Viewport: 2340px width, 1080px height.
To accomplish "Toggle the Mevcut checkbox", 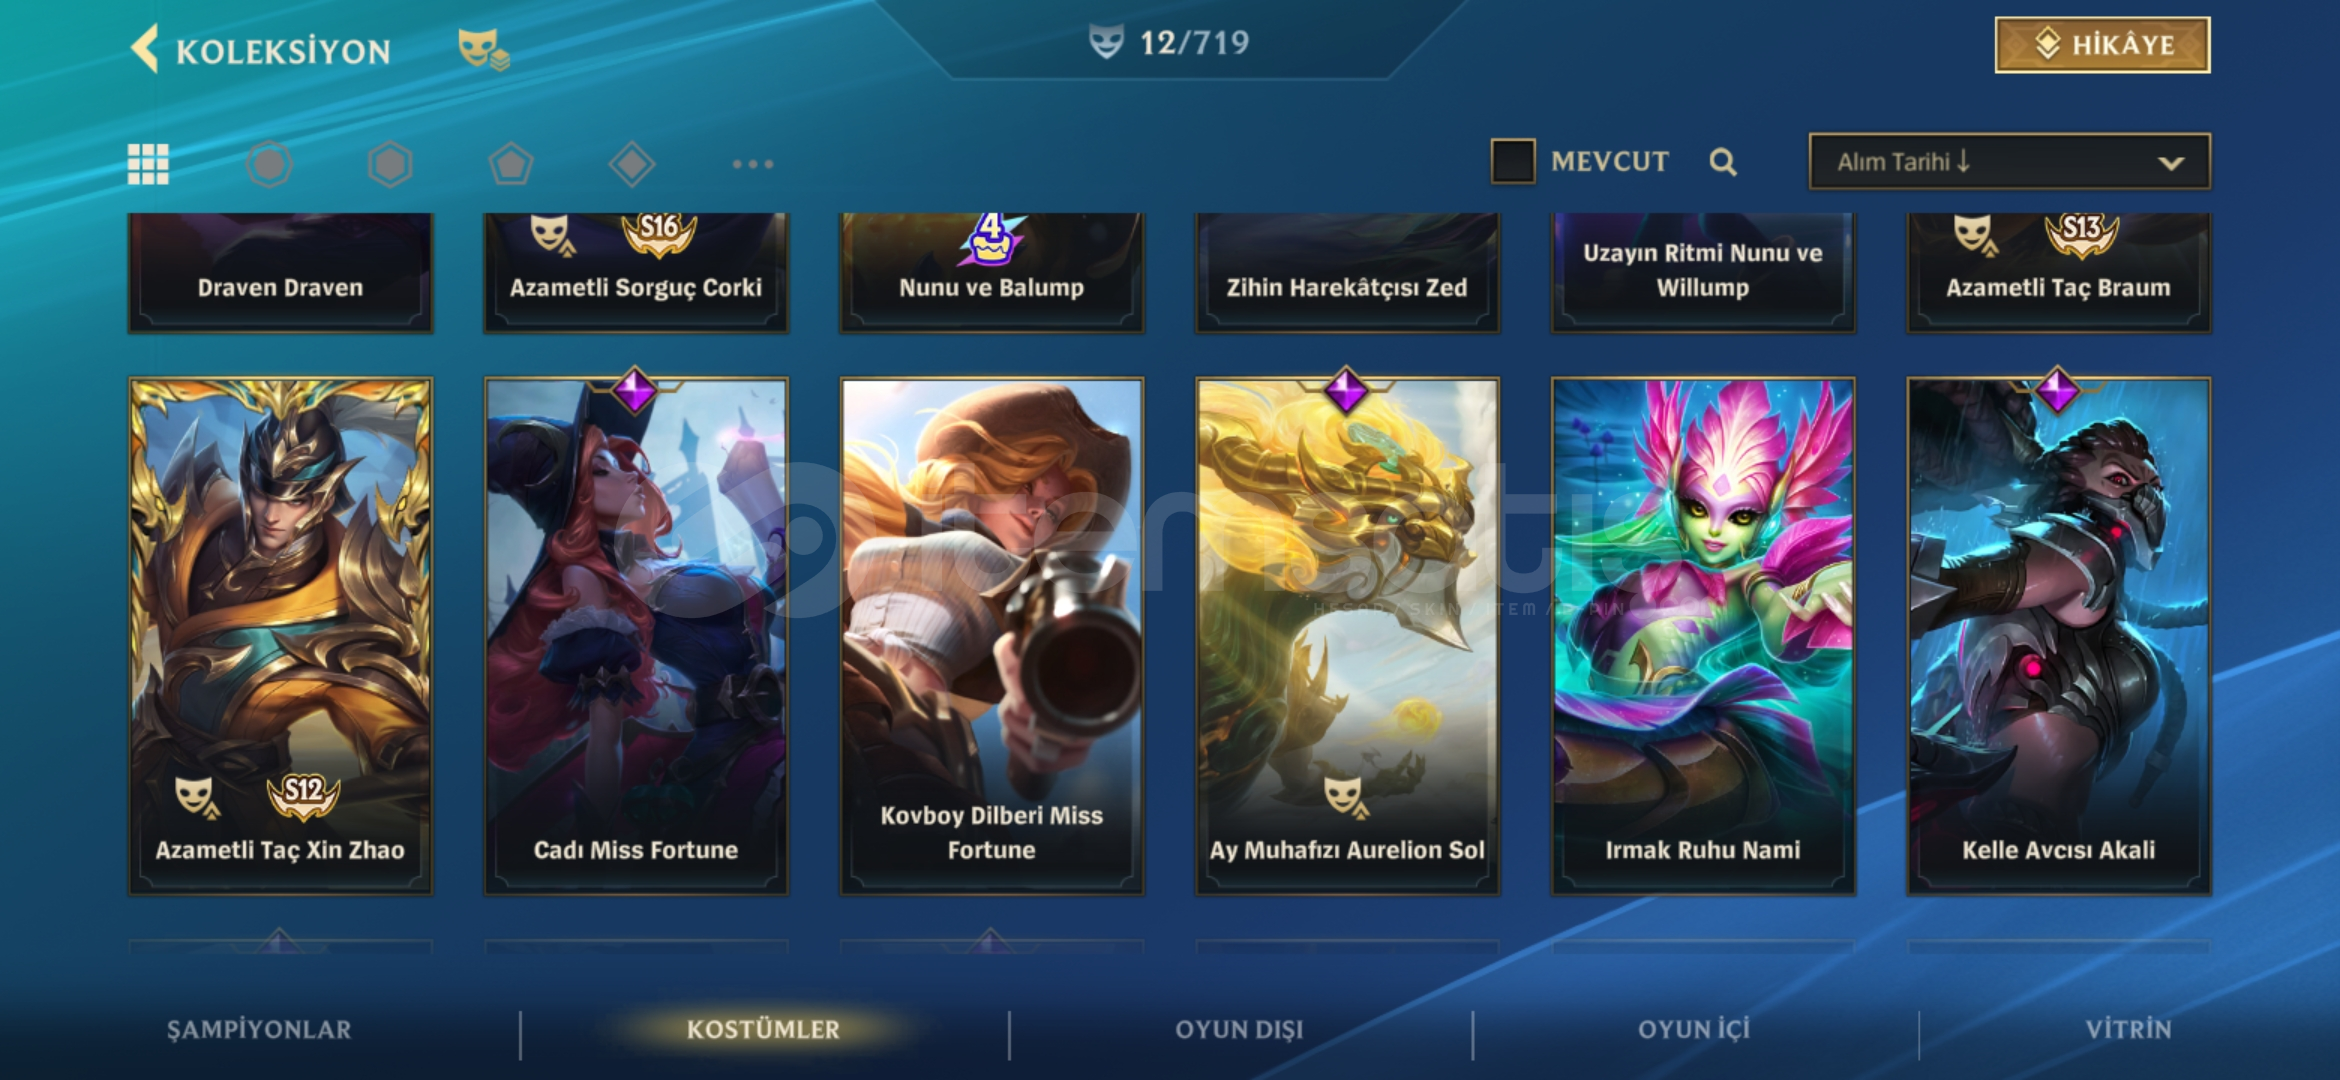I will 1513,161.
